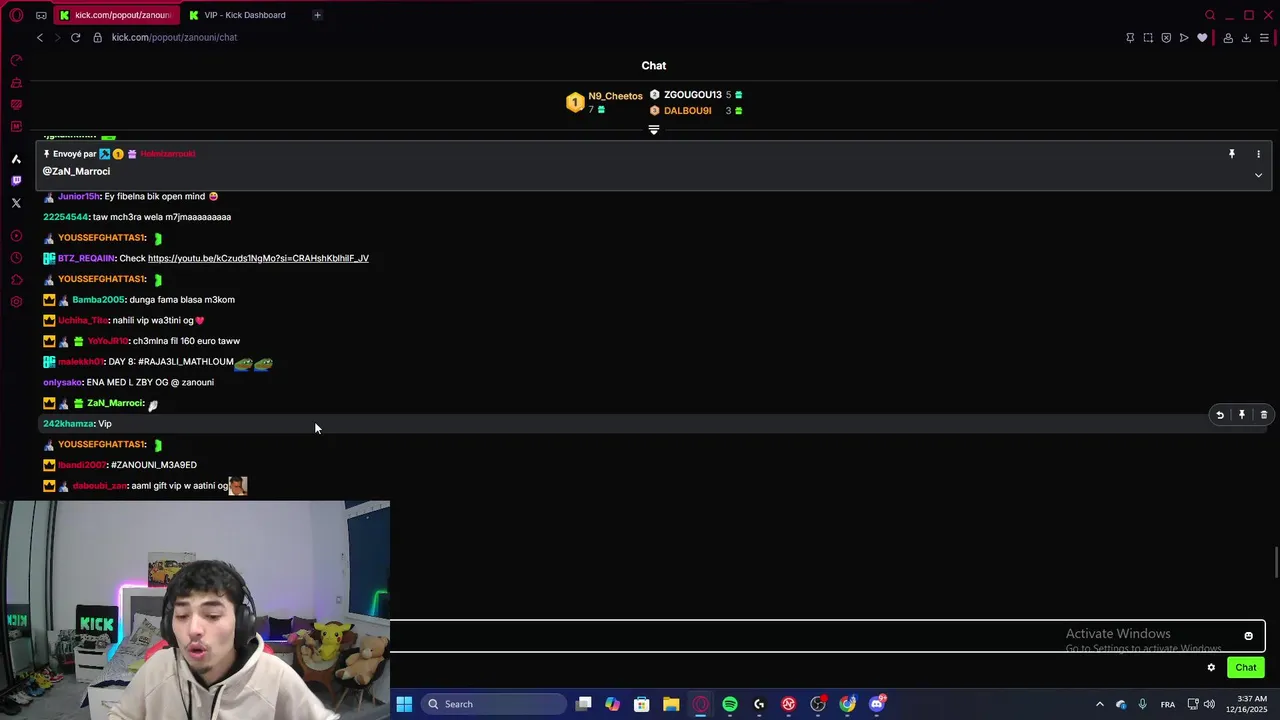Open Aria AI in the sidebar
The image size is (1280, 720).
tap(16, 159)
